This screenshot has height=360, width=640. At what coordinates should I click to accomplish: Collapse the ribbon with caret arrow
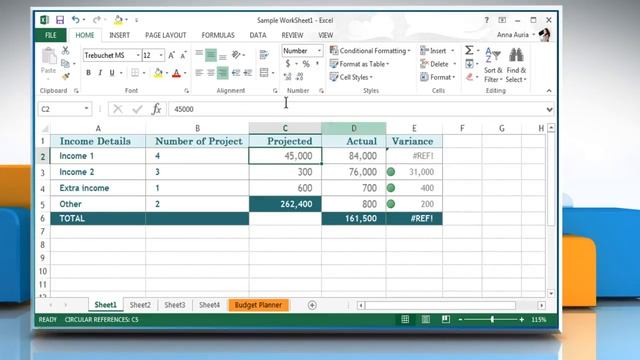point(549,91)
